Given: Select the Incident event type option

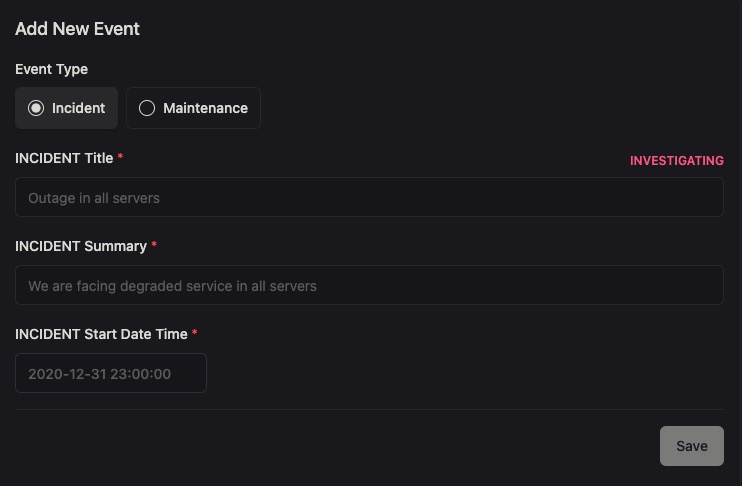Looking at the screenshot, I should [66, 108].
